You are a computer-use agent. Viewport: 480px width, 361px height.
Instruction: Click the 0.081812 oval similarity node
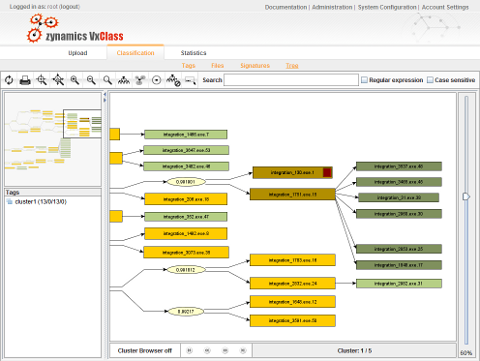186,270
